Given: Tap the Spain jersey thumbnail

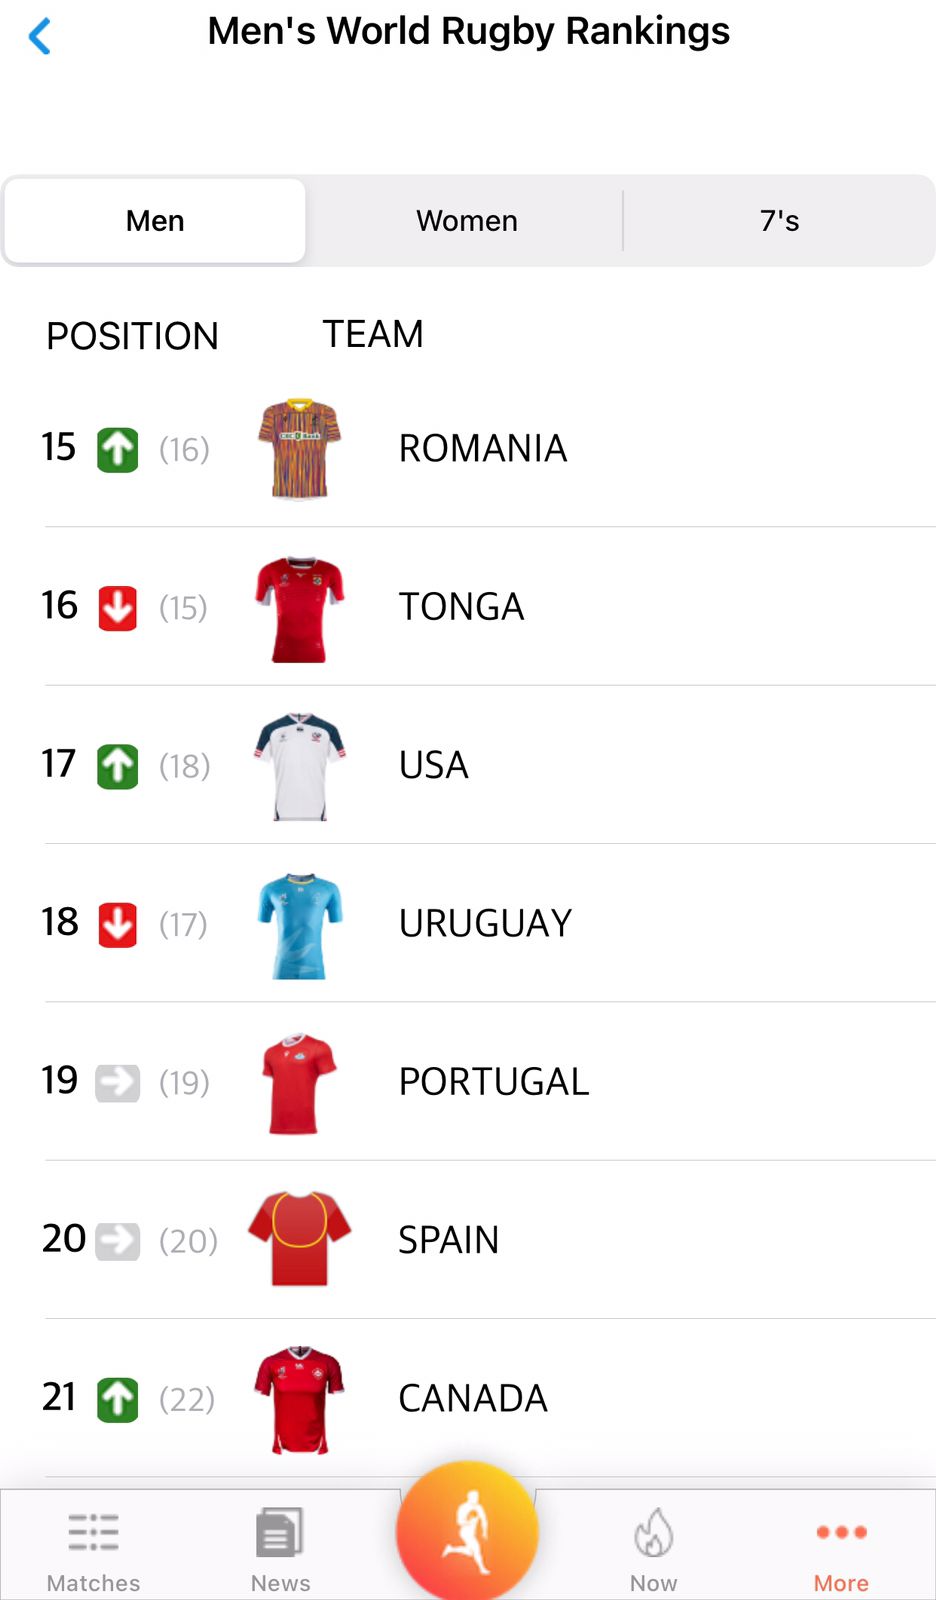Looking at the screenshot, I should point(300,1239).
